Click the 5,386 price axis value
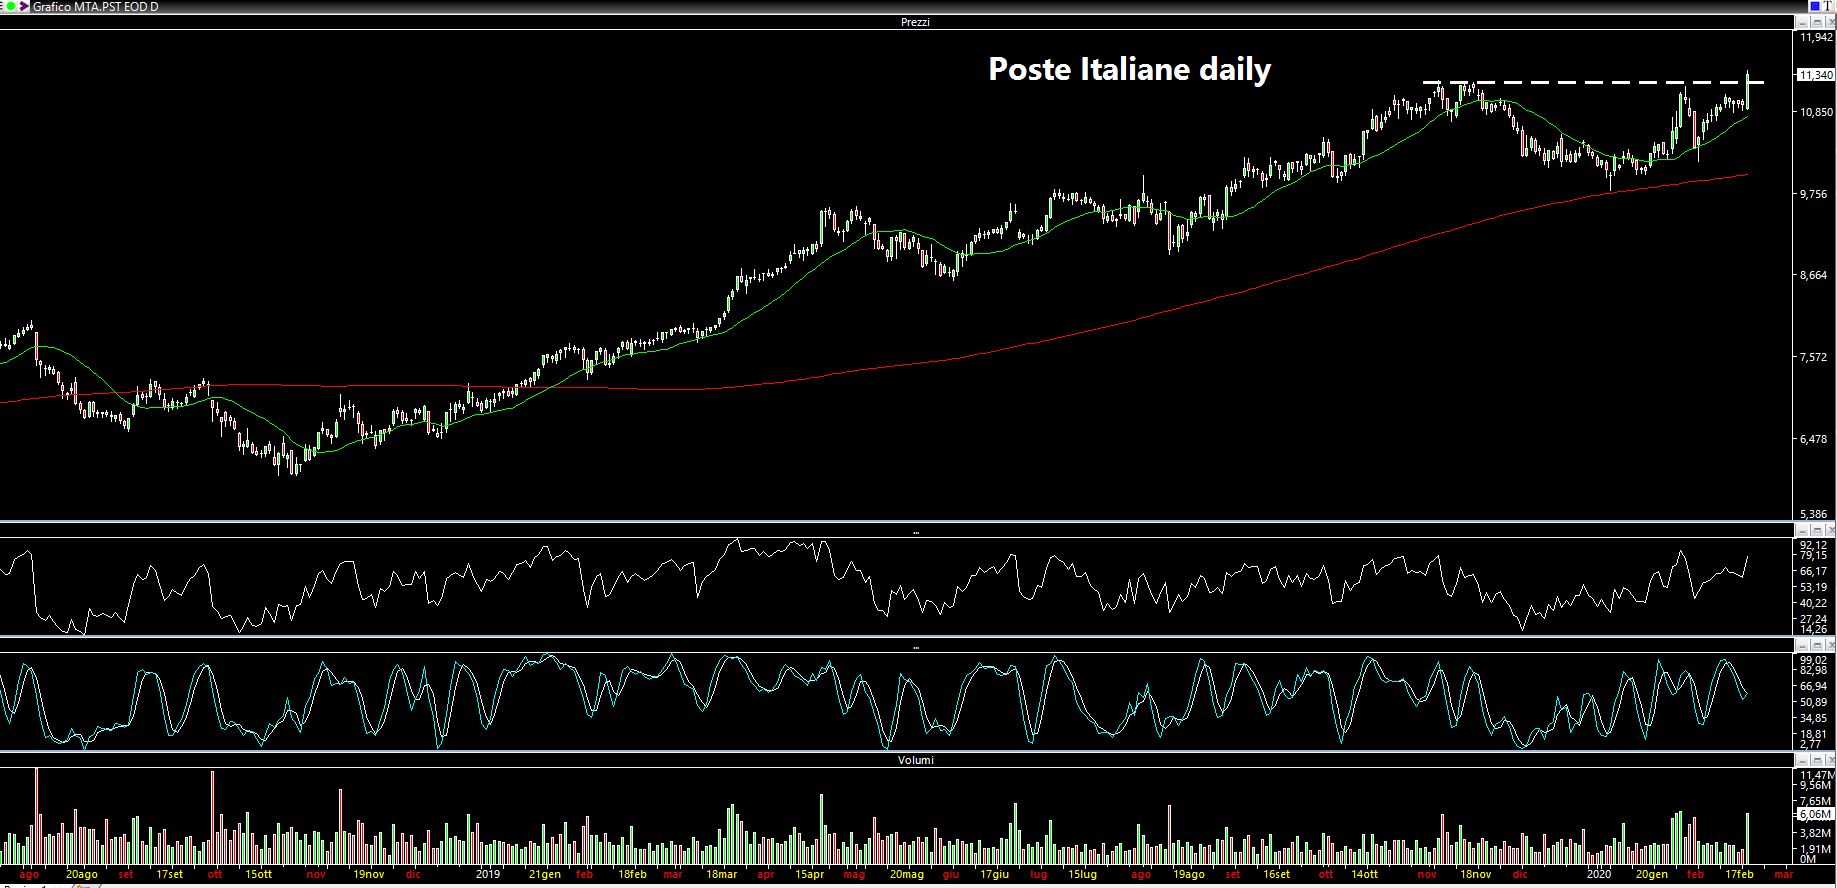Image resolution: width=1837 pixels, height=888 pixels. pyautogui.click(x=1816, y=514)
